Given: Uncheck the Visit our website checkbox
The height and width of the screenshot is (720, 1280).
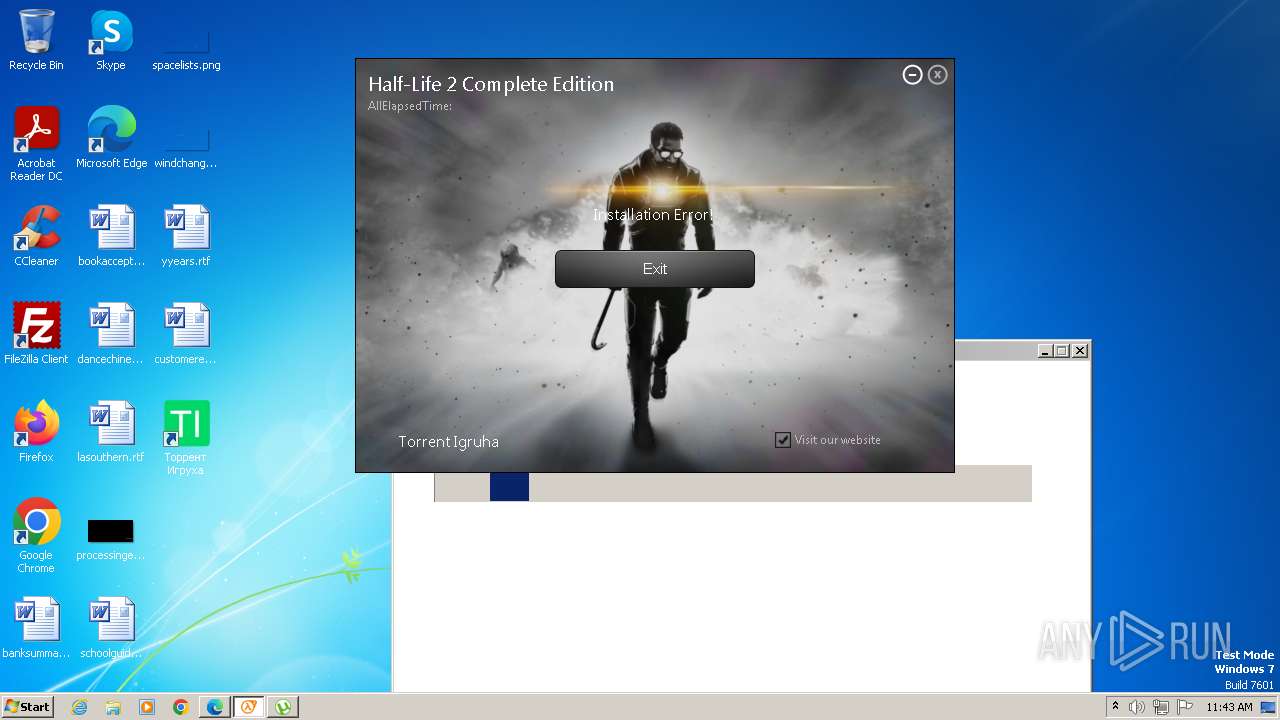Looking at the screenshot, I should [783, 440].
